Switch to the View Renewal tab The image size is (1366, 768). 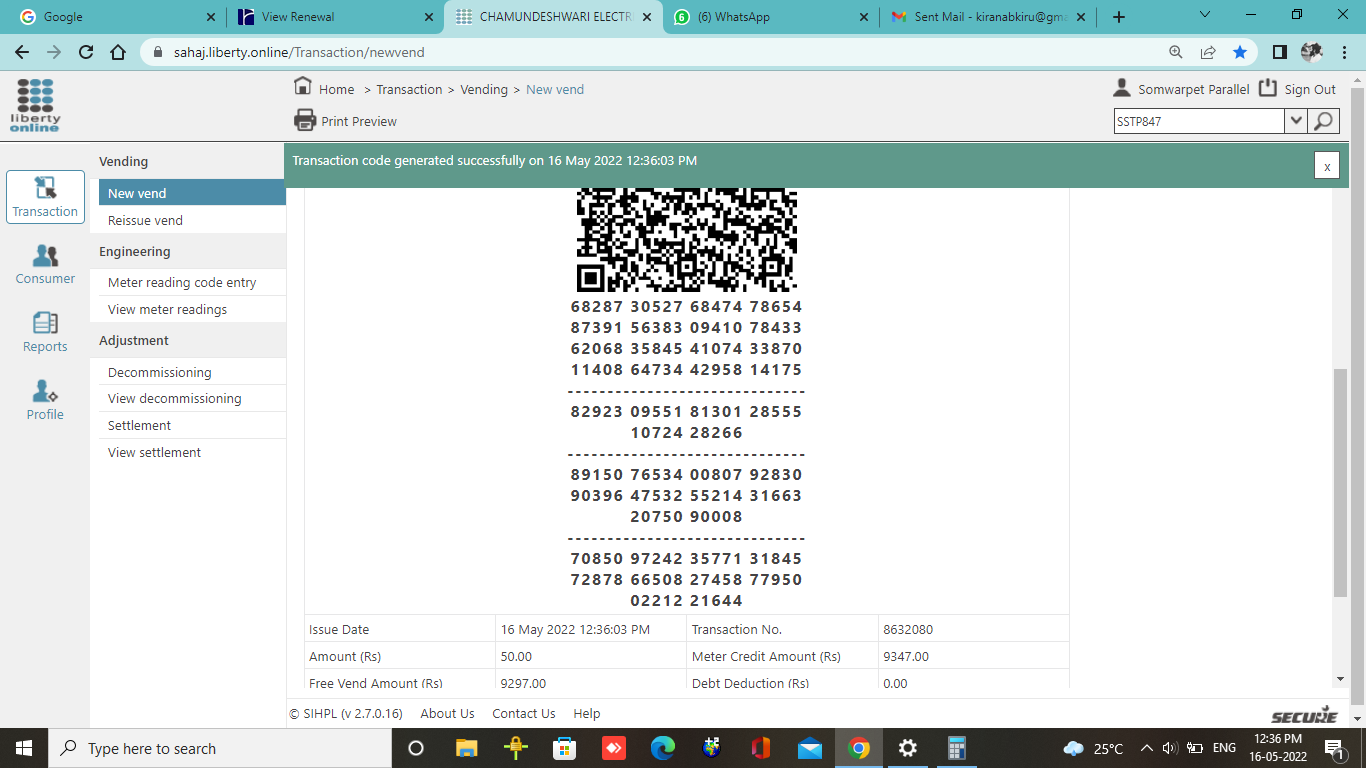coord(335,17)
